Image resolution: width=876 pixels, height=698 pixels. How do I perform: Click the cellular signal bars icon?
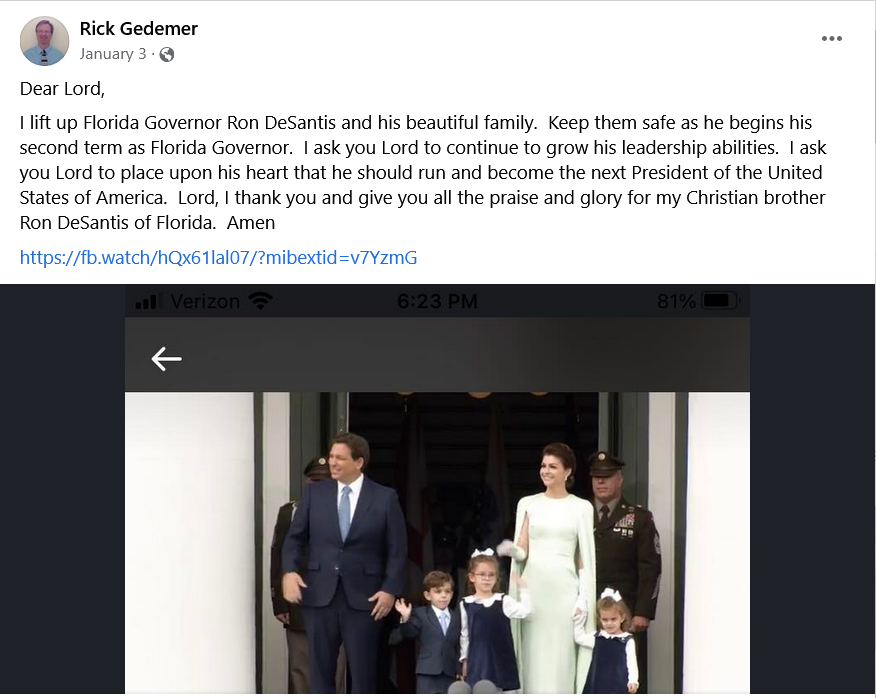click(147, 301)
